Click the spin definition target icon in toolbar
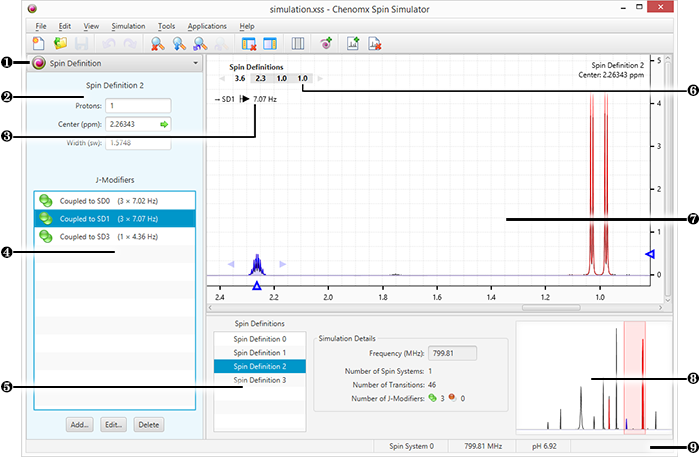 327,43
